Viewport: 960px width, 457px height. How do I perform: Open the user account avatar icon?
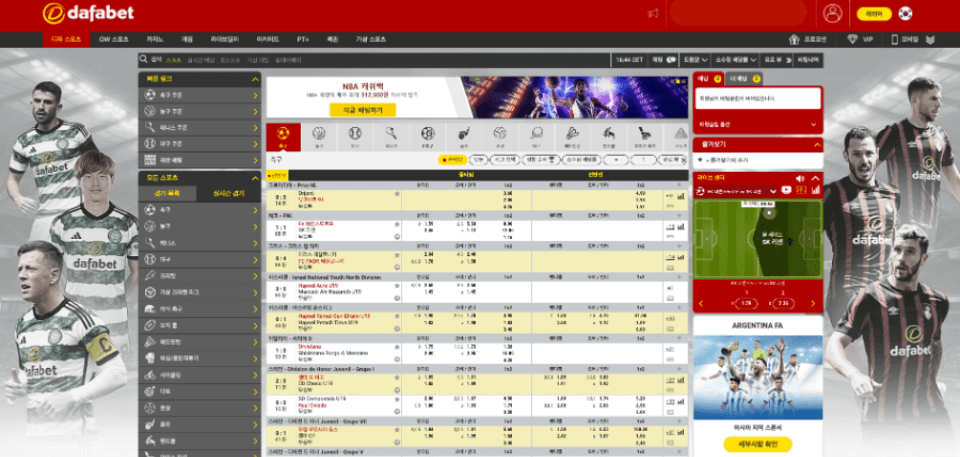833,13
